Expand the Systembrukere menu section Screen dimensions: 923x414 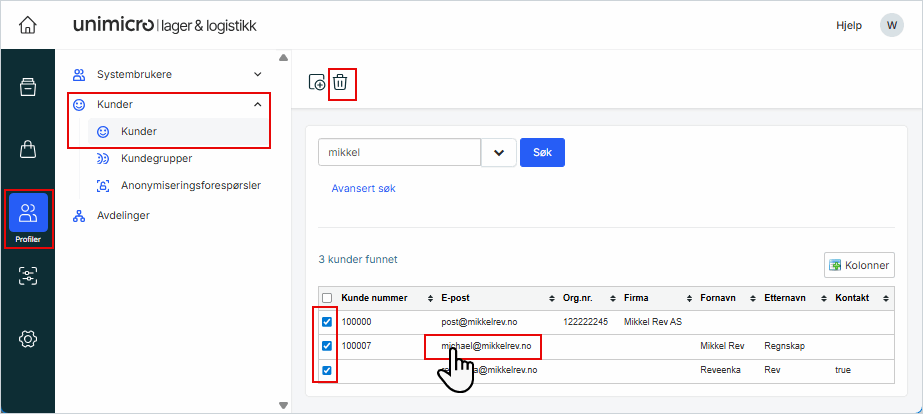[257, 75]
